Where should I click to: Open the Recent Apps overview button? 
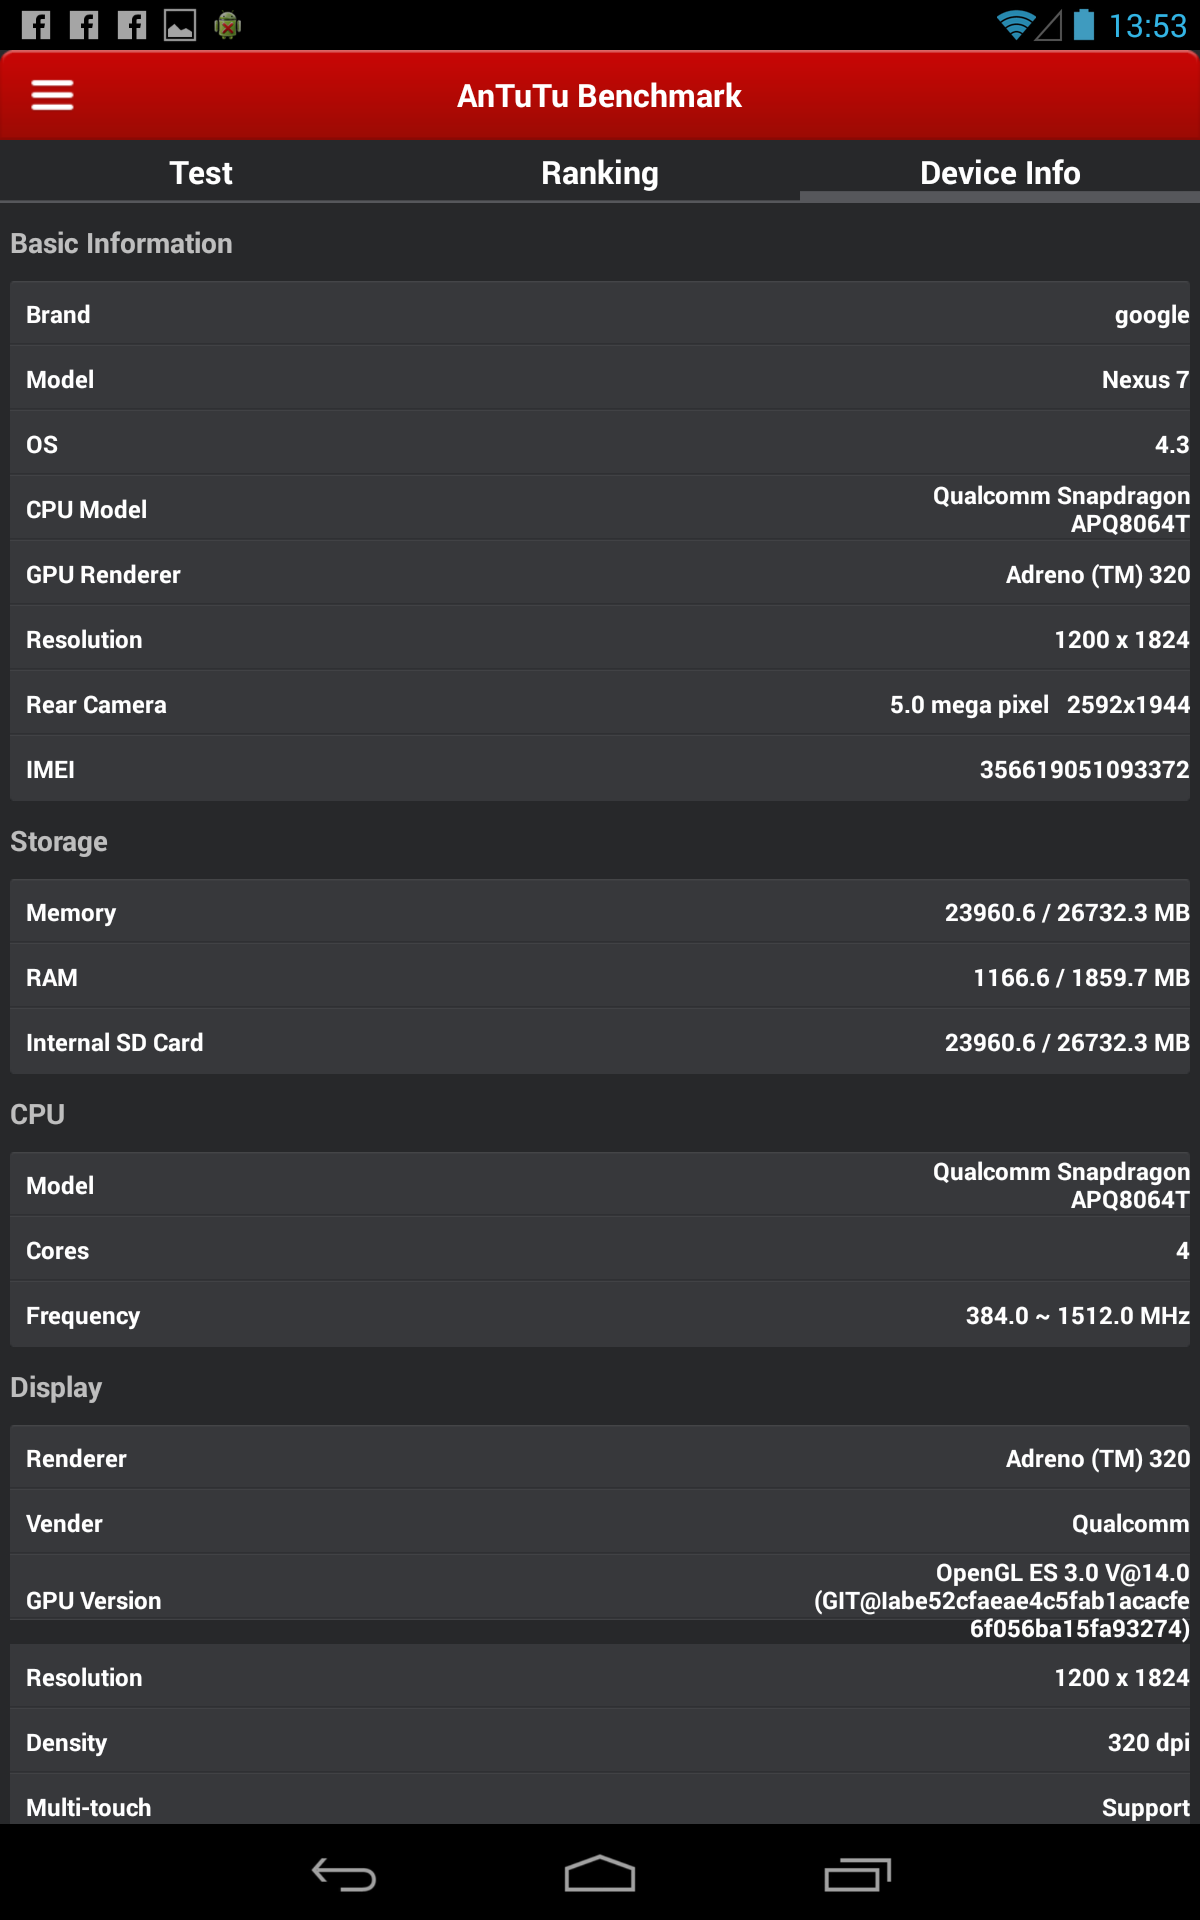(x=857, y=1875)
